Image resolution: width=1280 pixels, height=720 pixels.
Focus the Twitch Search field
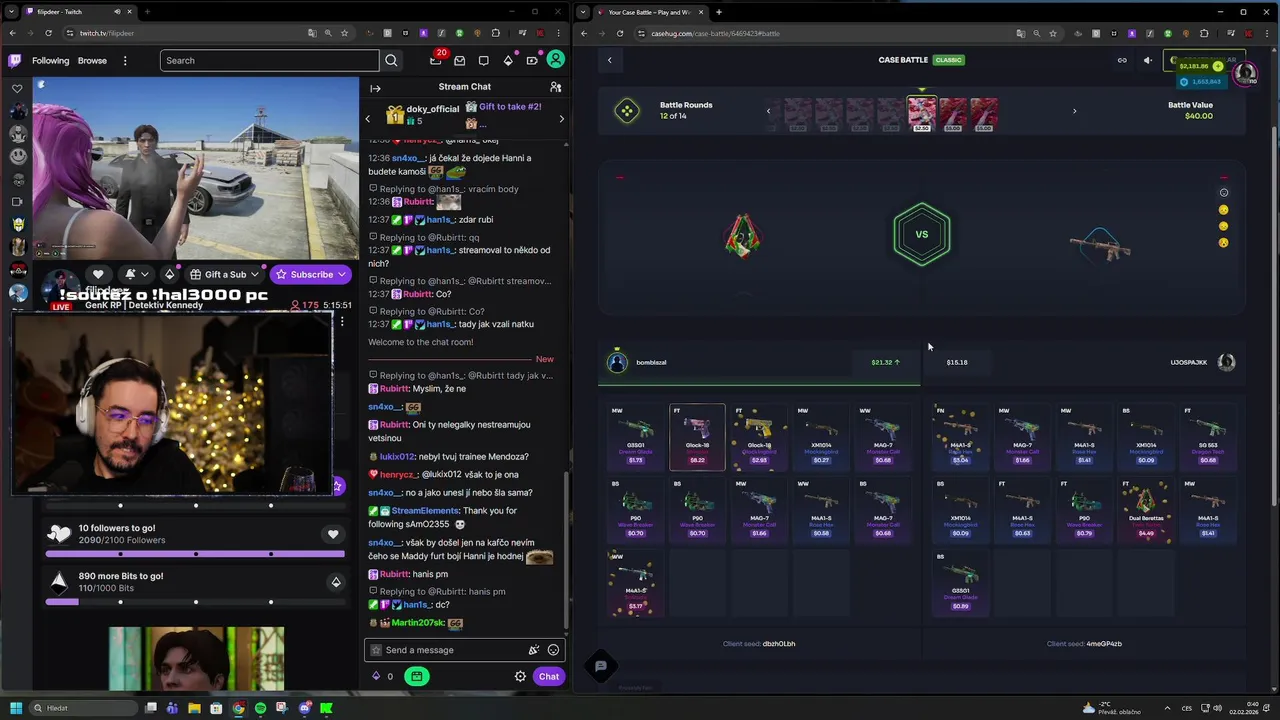(269, 60)
